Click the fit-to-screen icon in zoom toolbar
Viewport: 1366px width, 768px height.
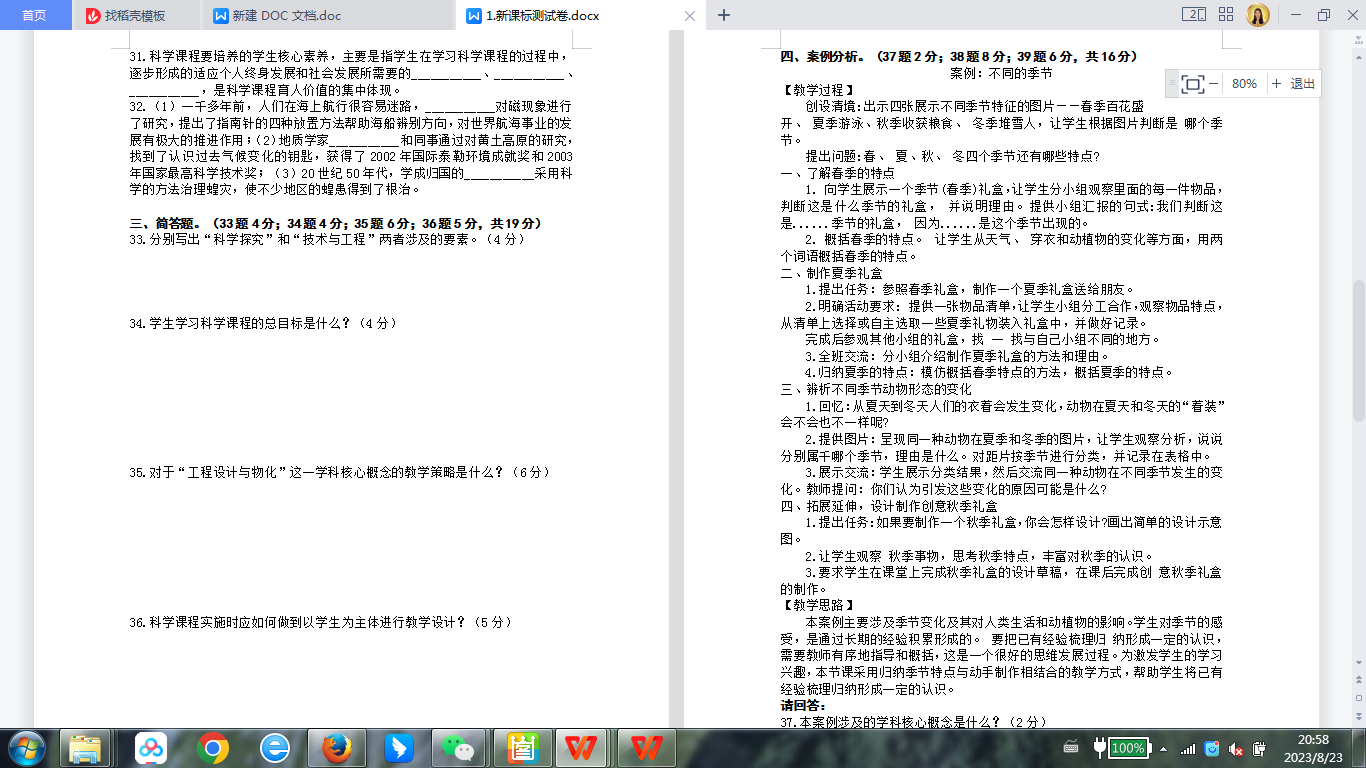pyautogui.click(x=1192, y=84)
